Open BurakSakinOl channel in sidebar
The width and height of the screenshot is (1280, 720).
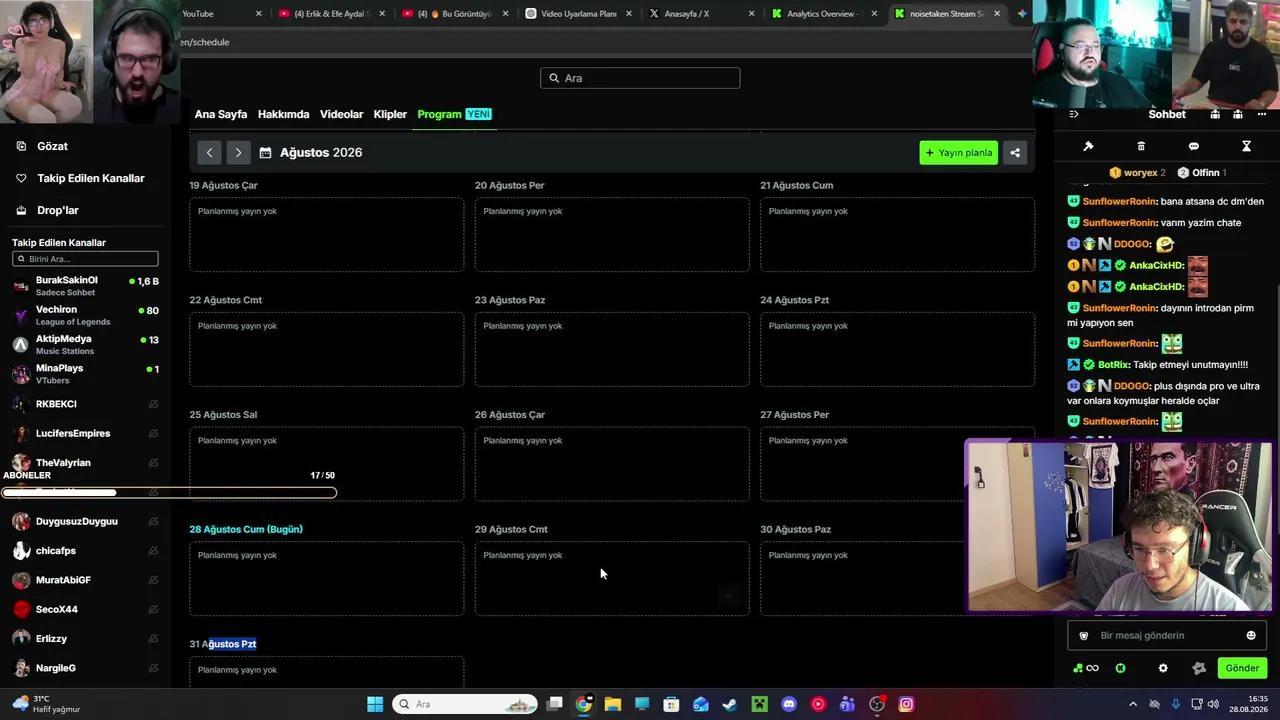click(85, 286)
